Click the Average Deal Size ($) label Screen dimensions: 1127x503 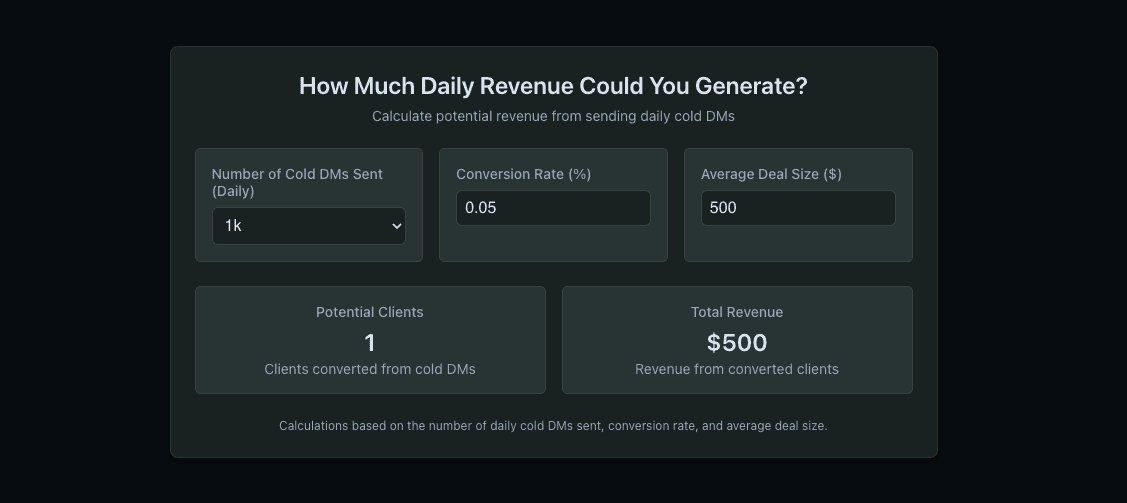coord(771,174)
